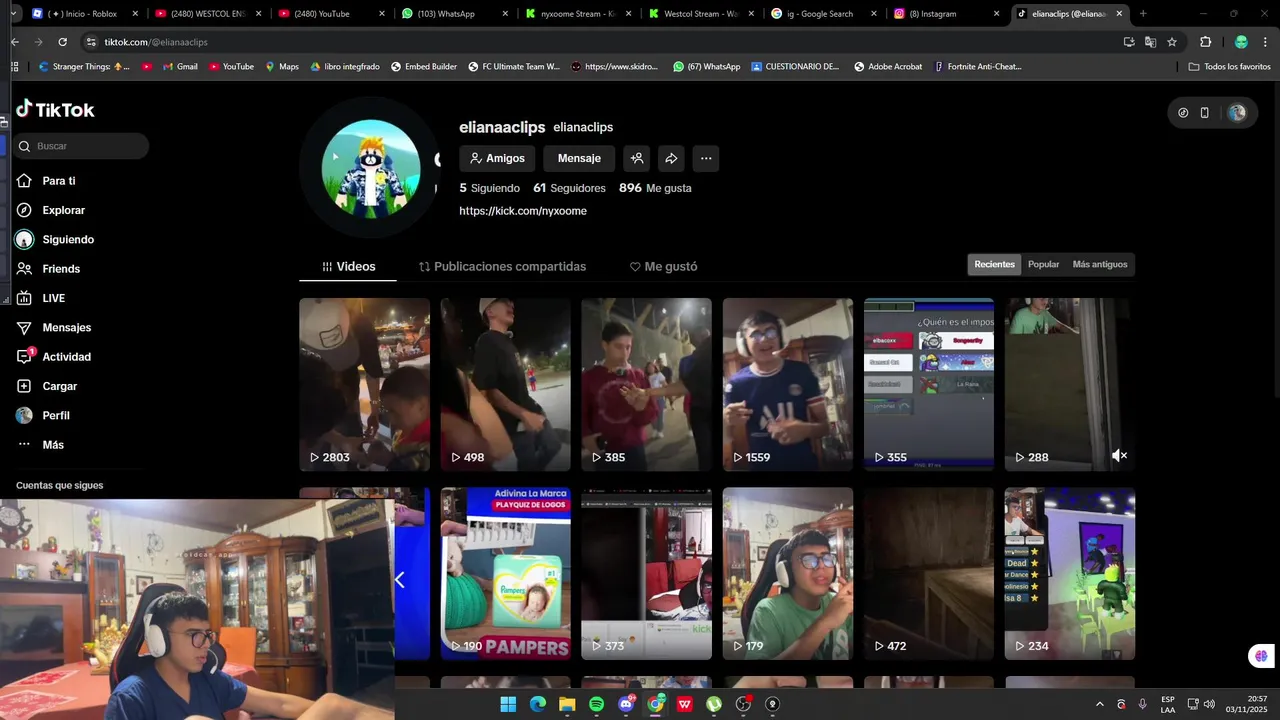Open Actividad notifications
The height and width of the screenshot is (720, 1280).
(54, 357)
